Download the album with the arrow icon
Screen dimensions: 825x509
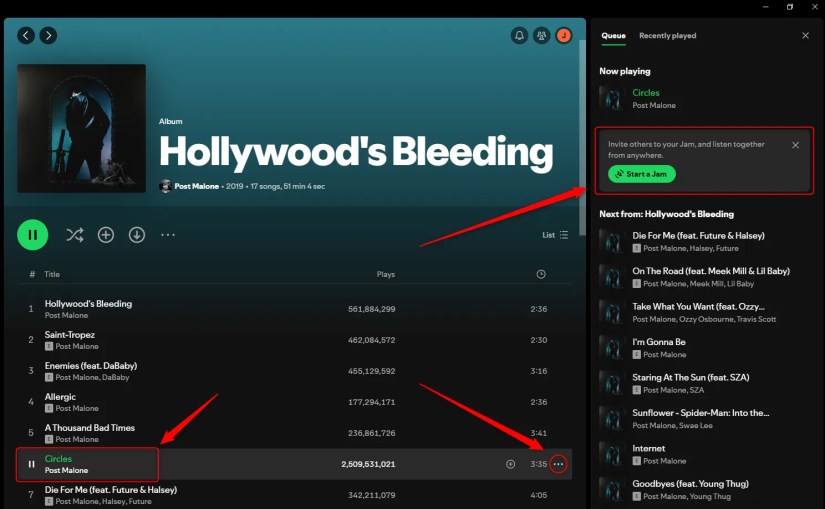pyautogui.click(x=137, y=235)
